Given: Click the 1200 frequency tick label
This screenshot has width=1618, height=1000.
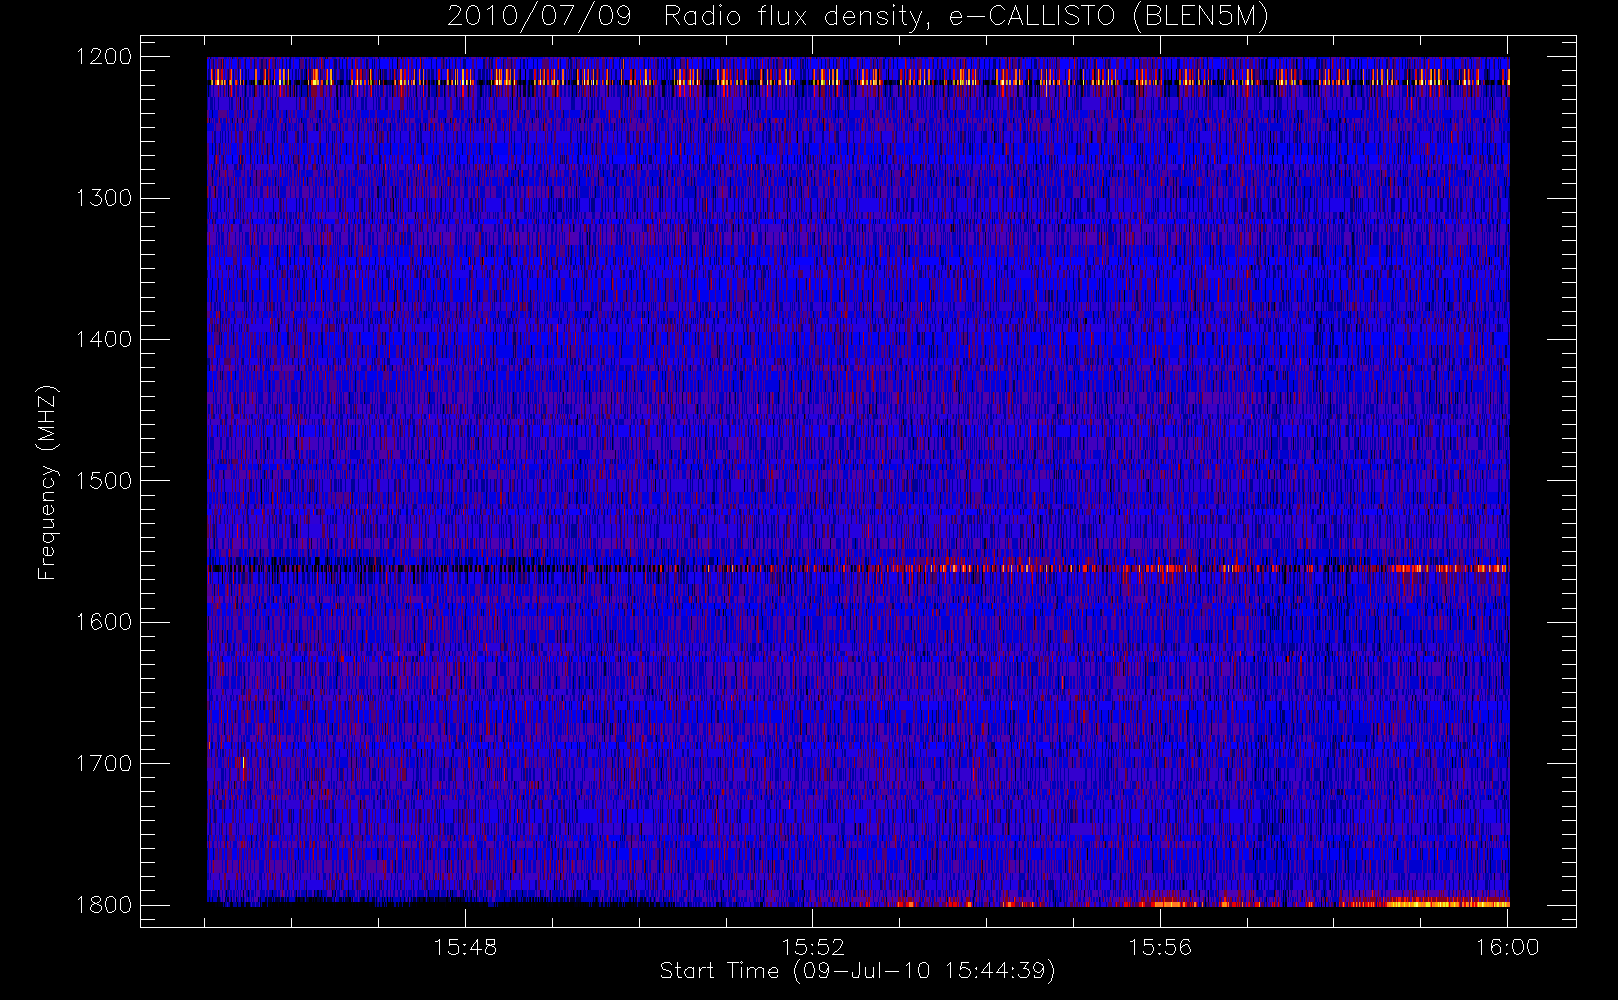Looking at the screenshot, I should [x=104, y=57].
